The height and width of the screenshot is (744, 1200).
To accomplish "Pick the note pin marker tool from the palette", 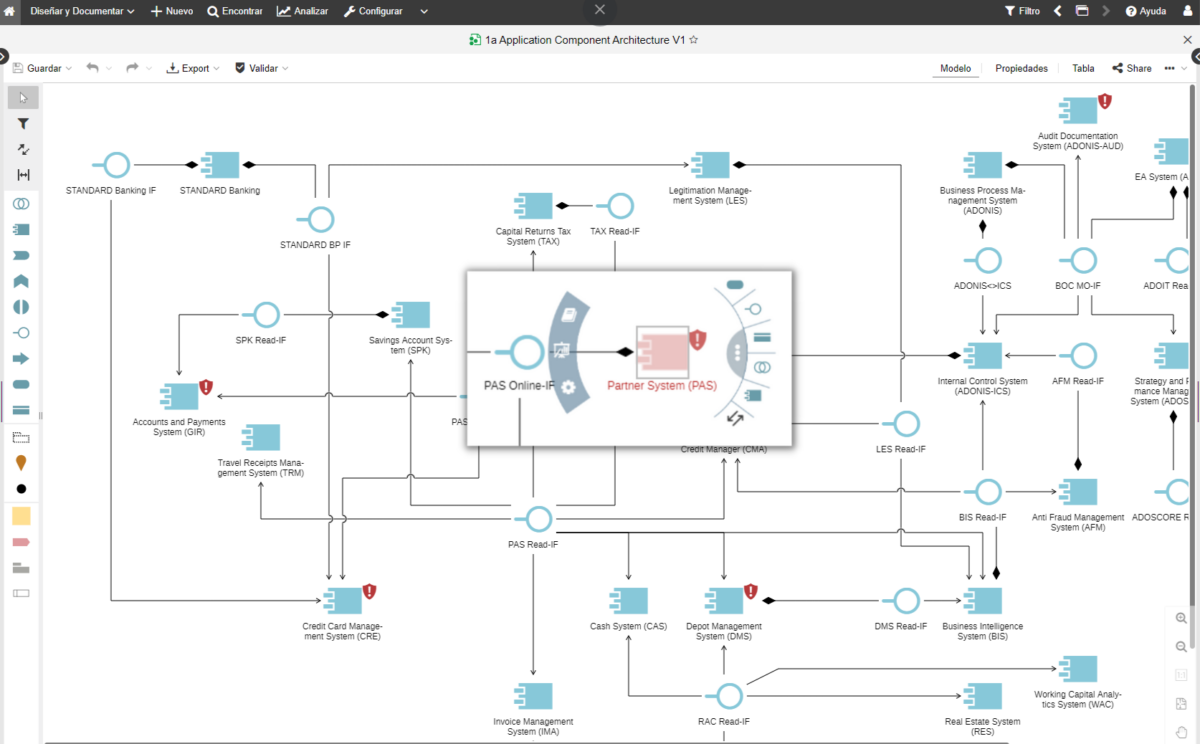I will pos(22,462).
